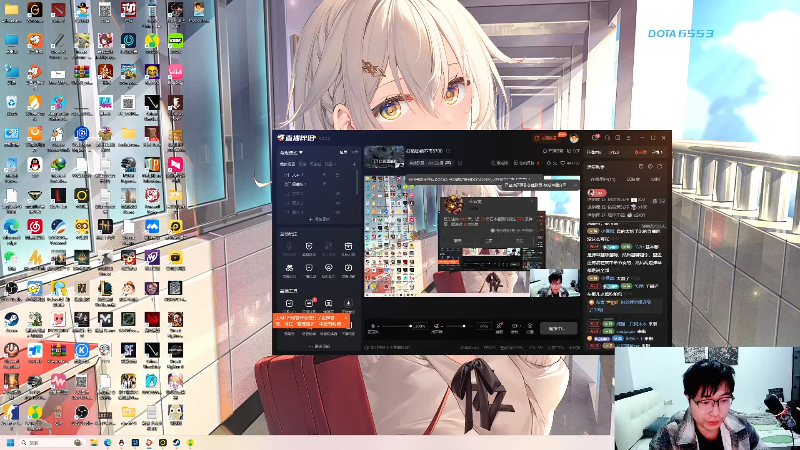The width and height of the screenshot is (800, 450).
Task: Click the live cover thumbnail
Action: (x=384, y=157)
